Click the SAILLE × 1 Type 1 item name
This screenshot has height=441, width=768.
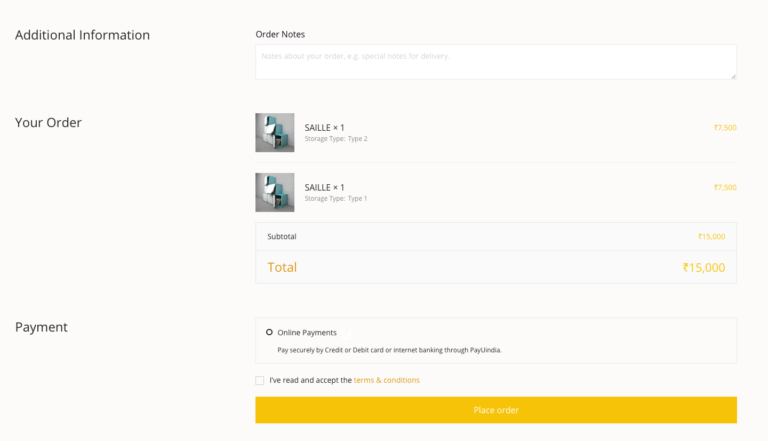[x=324, y=187]
